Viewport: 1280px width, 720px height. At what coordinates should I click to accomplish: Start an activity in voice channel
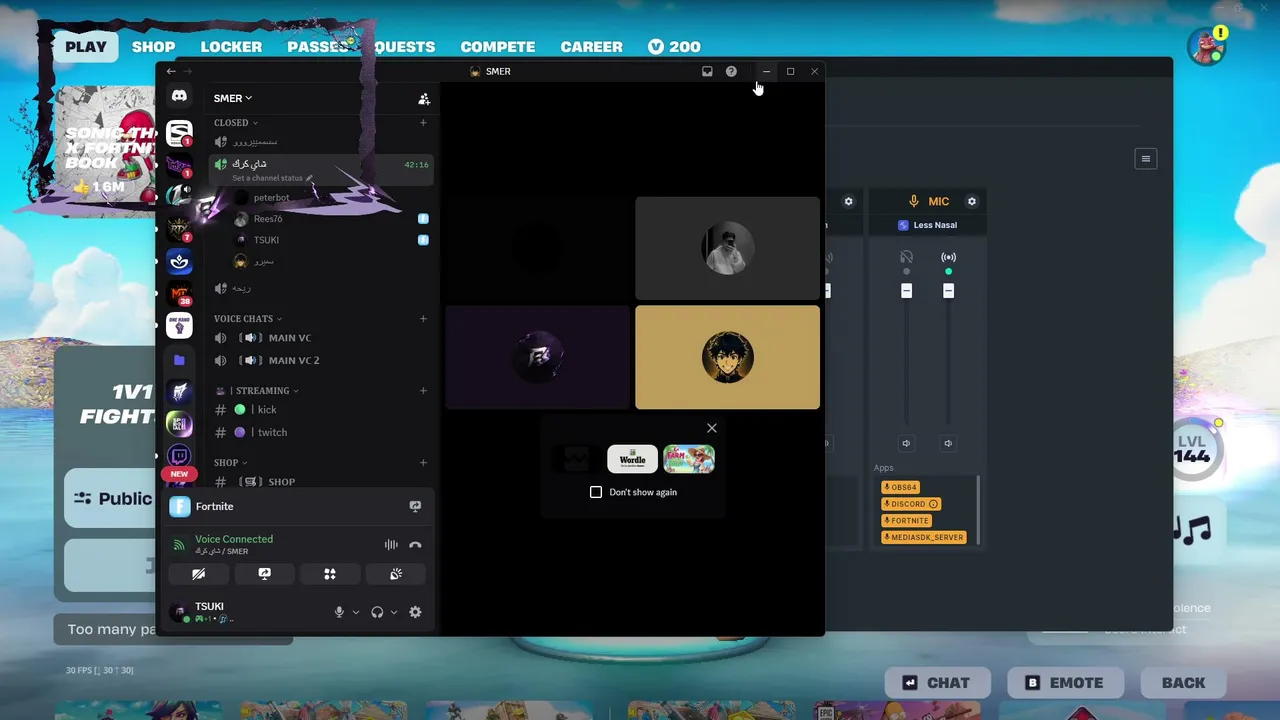[x=330, y=574]
